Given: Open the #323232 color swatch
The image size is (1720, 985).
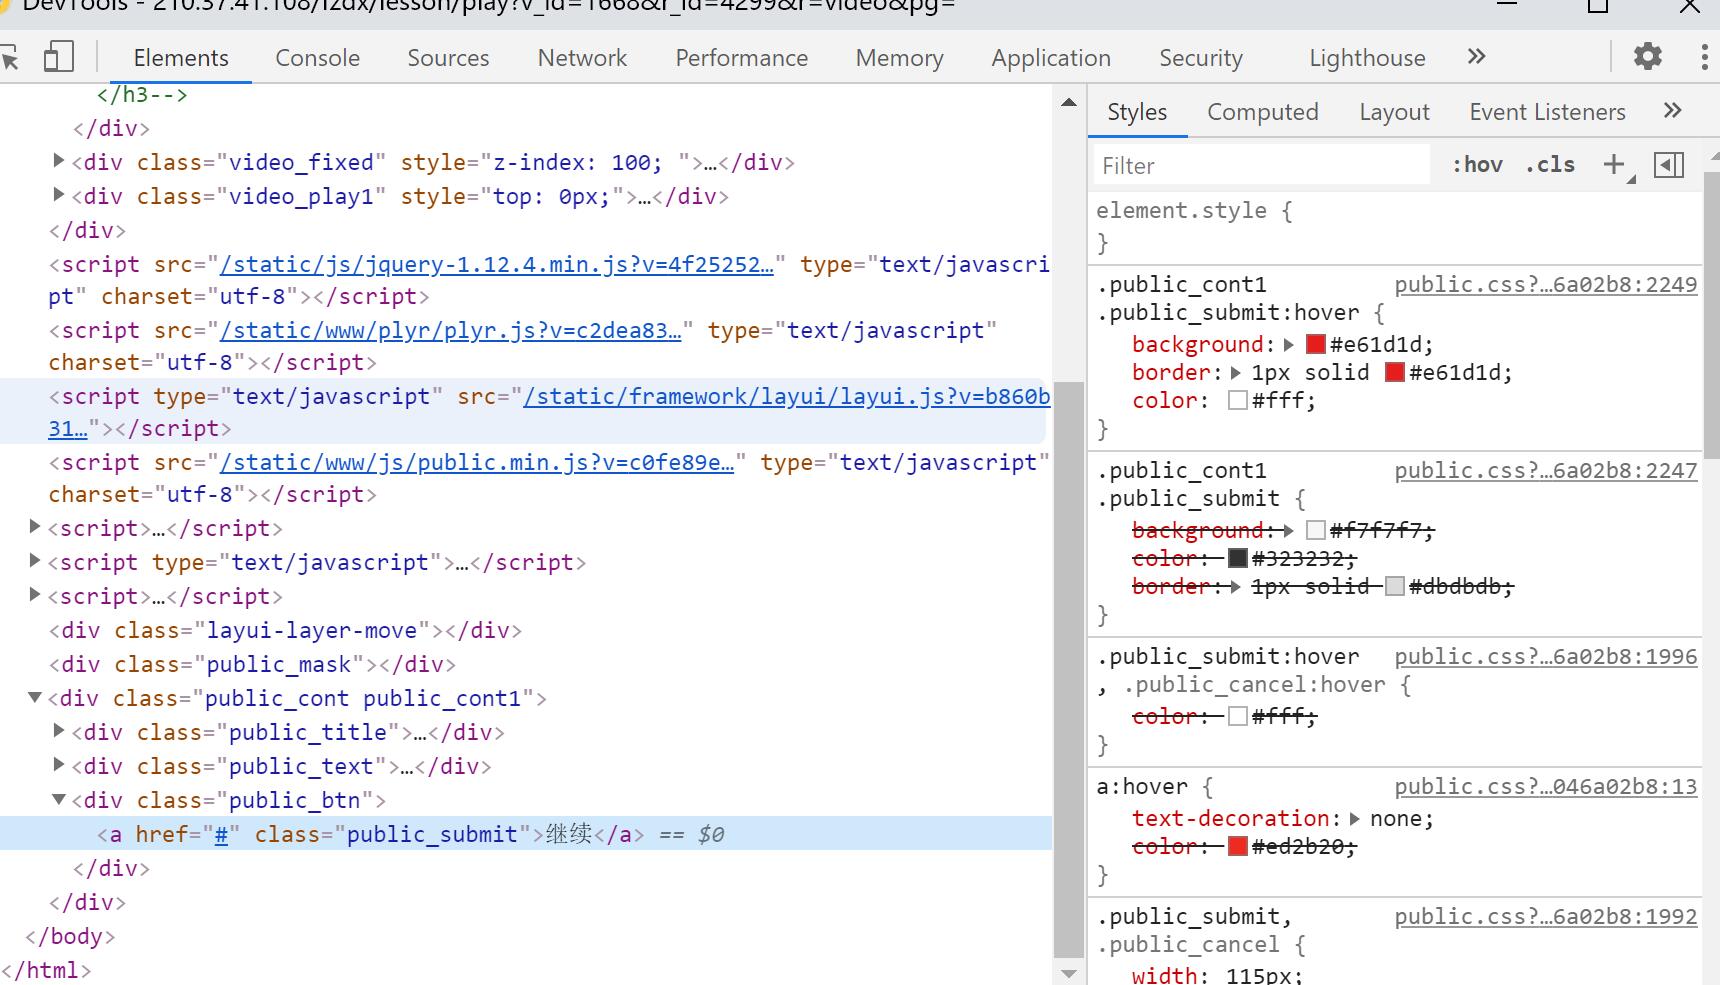Looking at the screenshot, I should (1238, 558).
